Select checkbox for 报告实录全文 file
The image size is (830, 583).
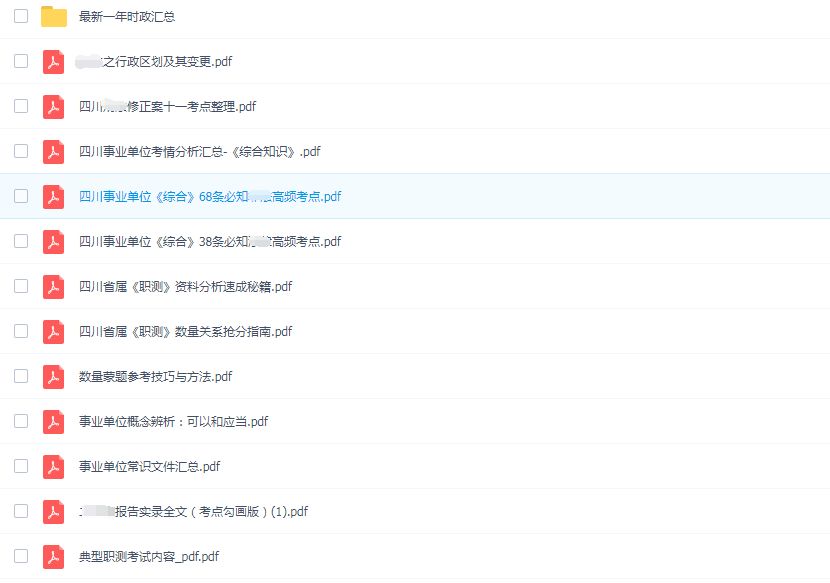[21, 511]
